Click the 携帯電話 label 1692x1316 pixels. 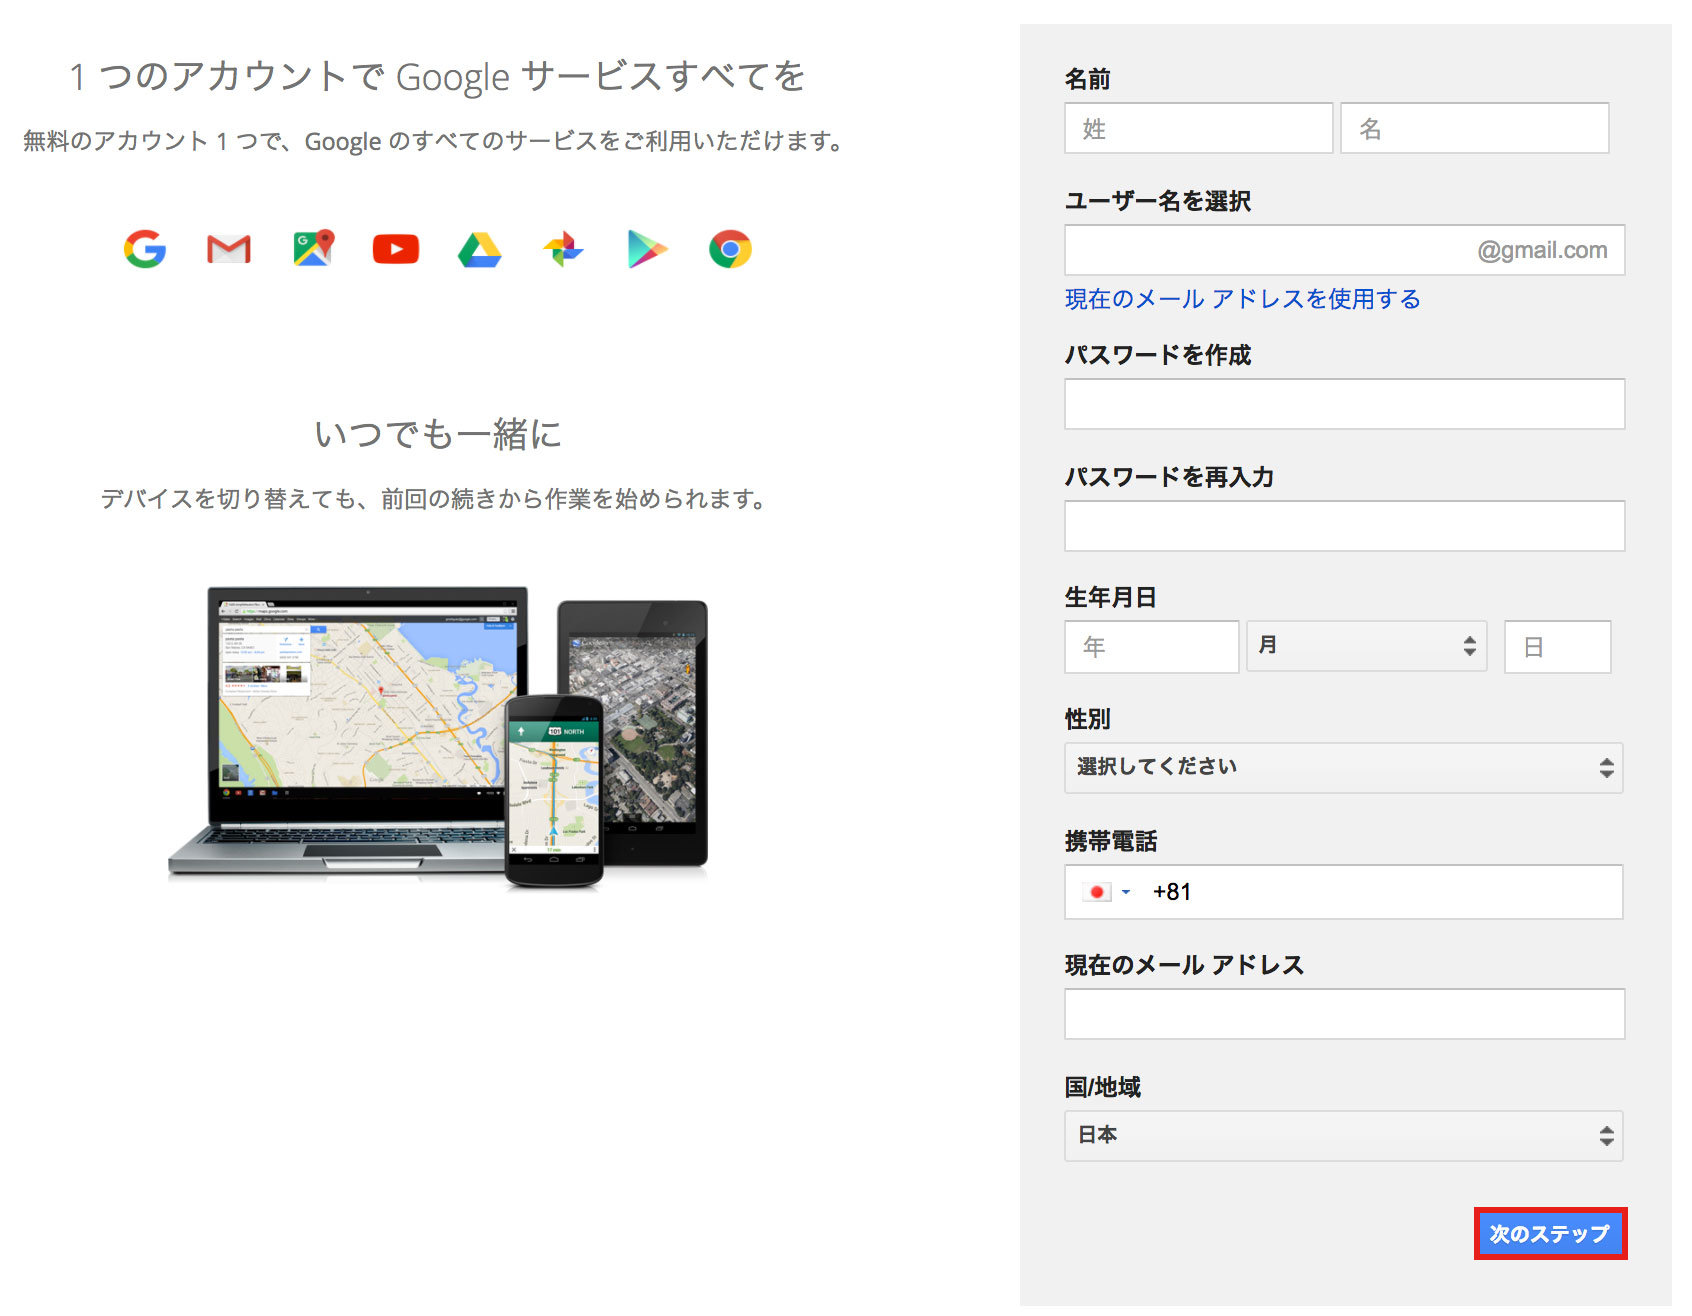click(1111, 841)
